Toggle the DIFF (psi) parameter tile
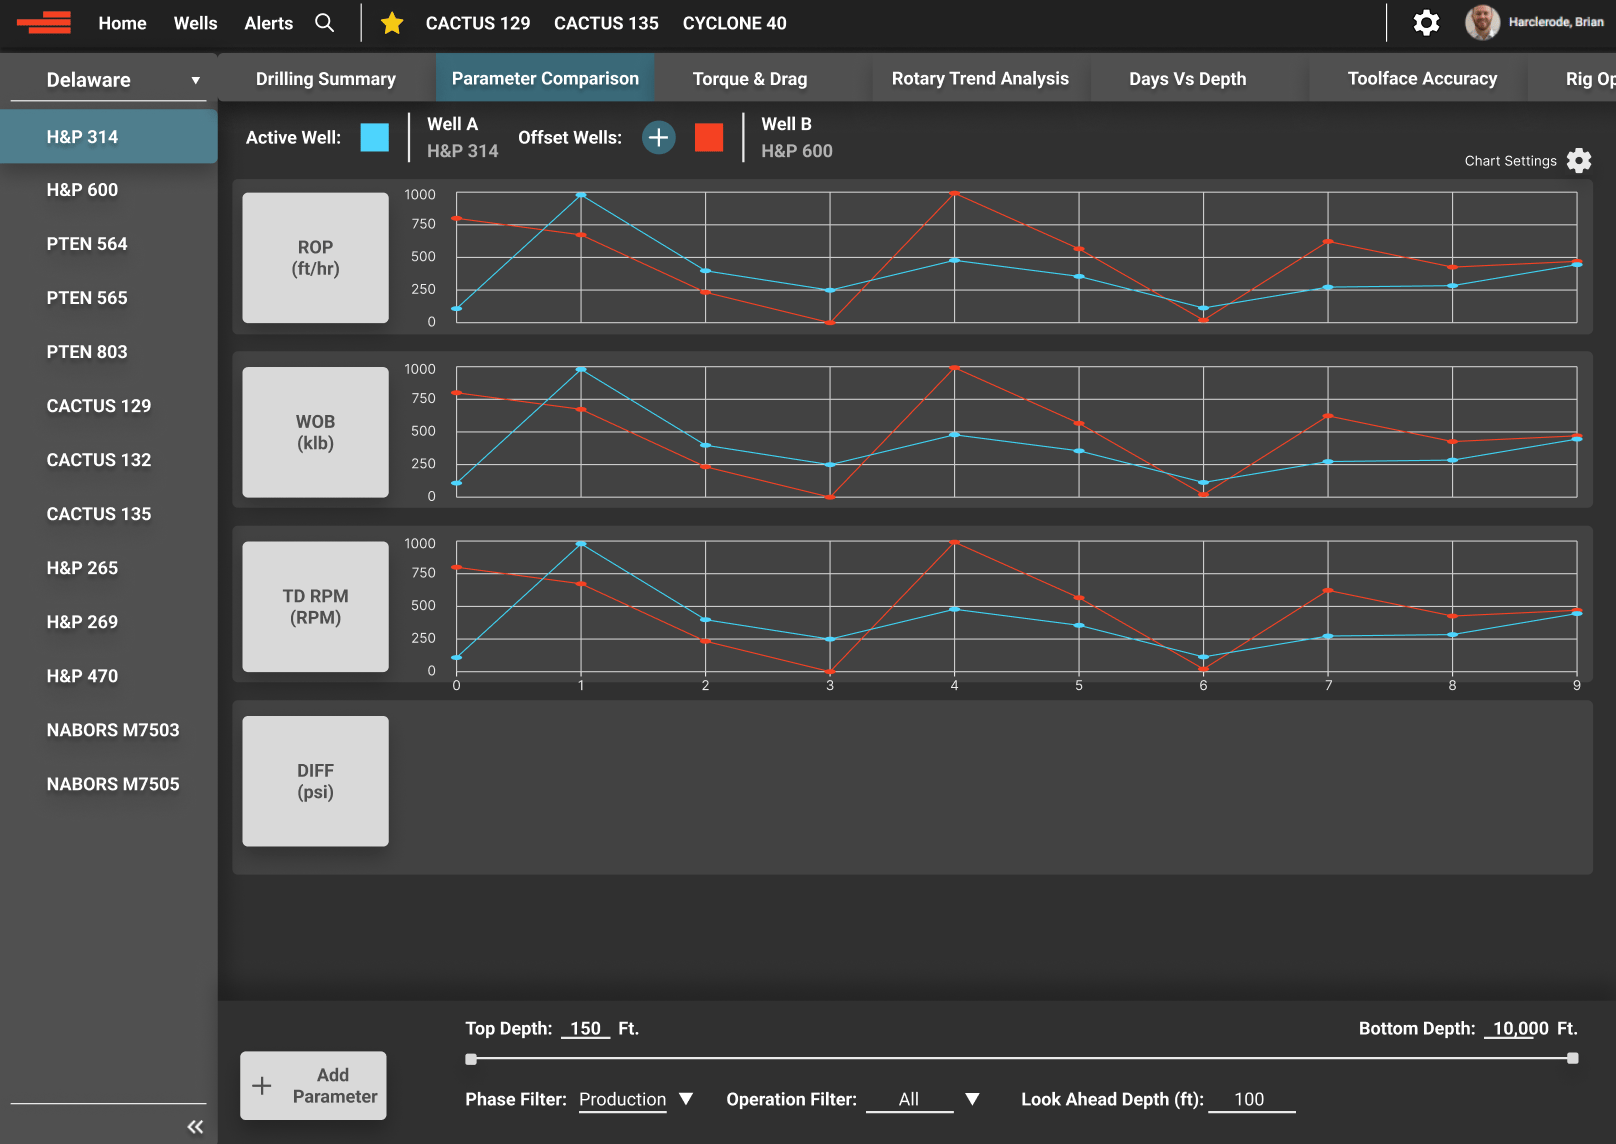The image size is (1616, 1144). pos(315,781)
